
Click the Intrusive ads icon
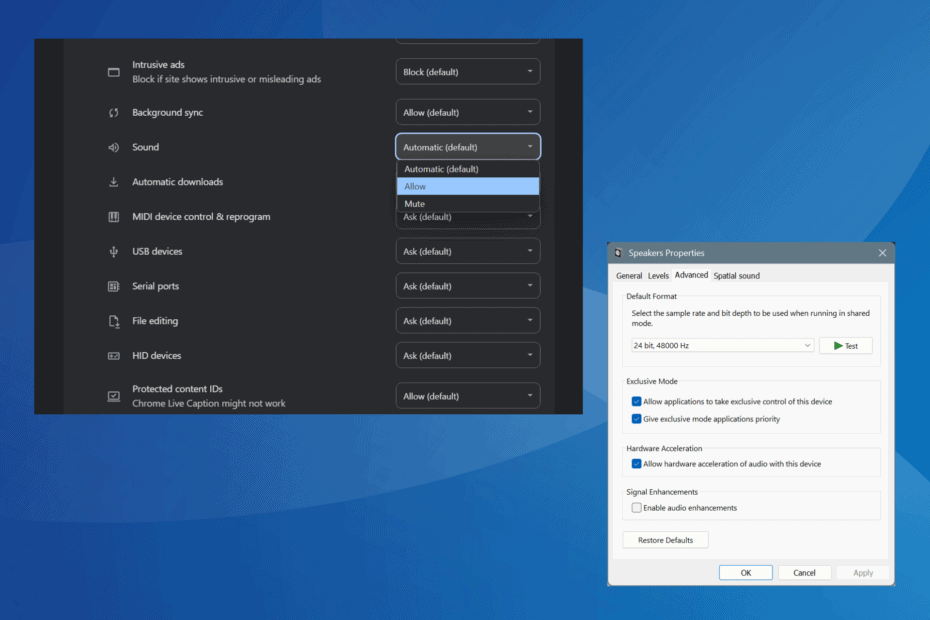[114, 72]
